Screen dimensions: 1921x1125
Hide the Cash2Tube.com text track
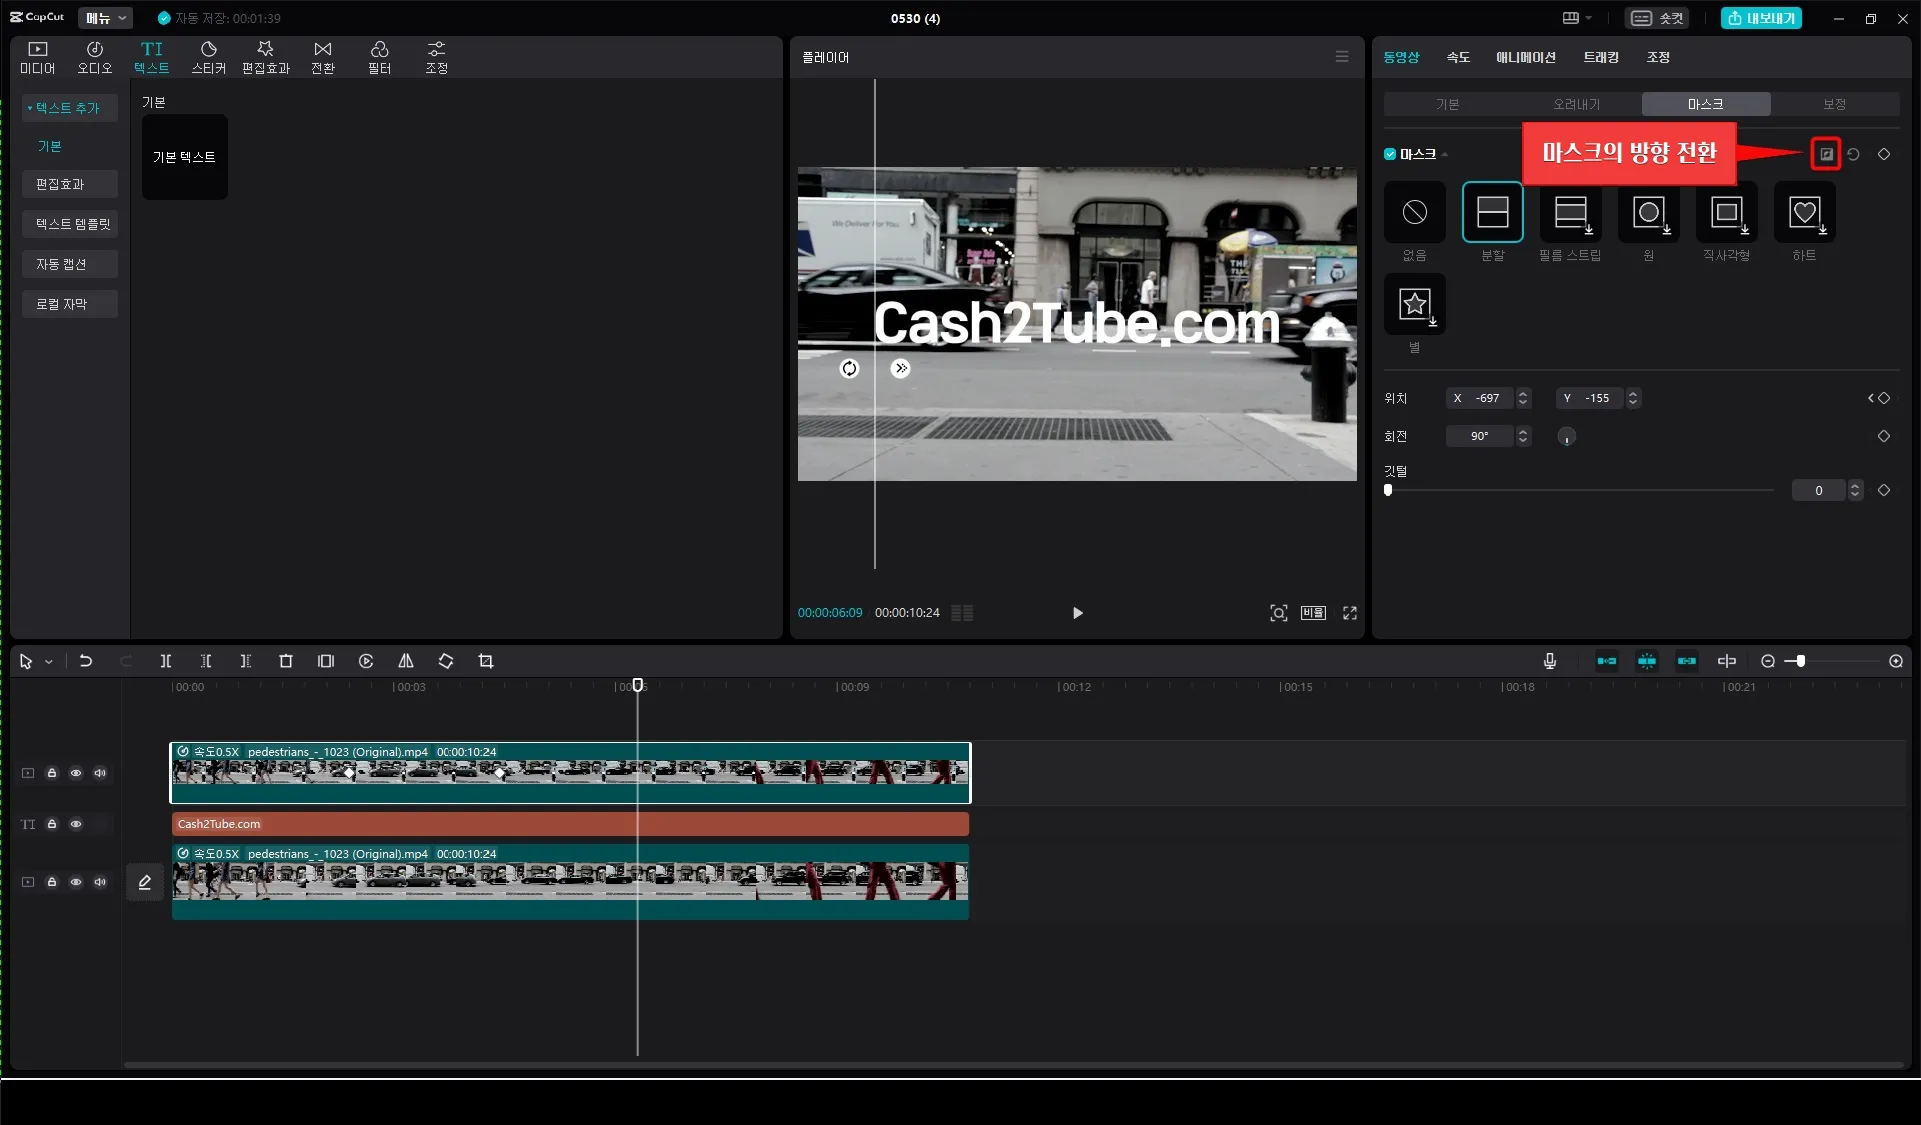tap(76, 824)
